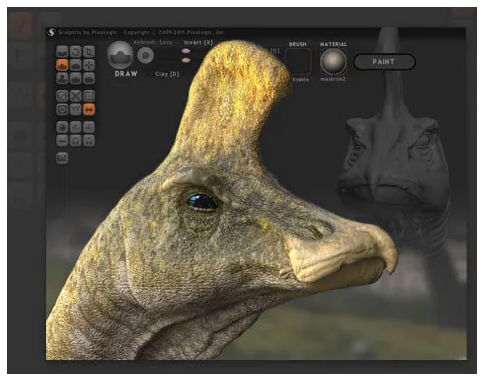Select the Flatten tool icon
Image resolution: width=486 pixels, height=381 pixels.
pyautogui.click(x=76, y=65)
